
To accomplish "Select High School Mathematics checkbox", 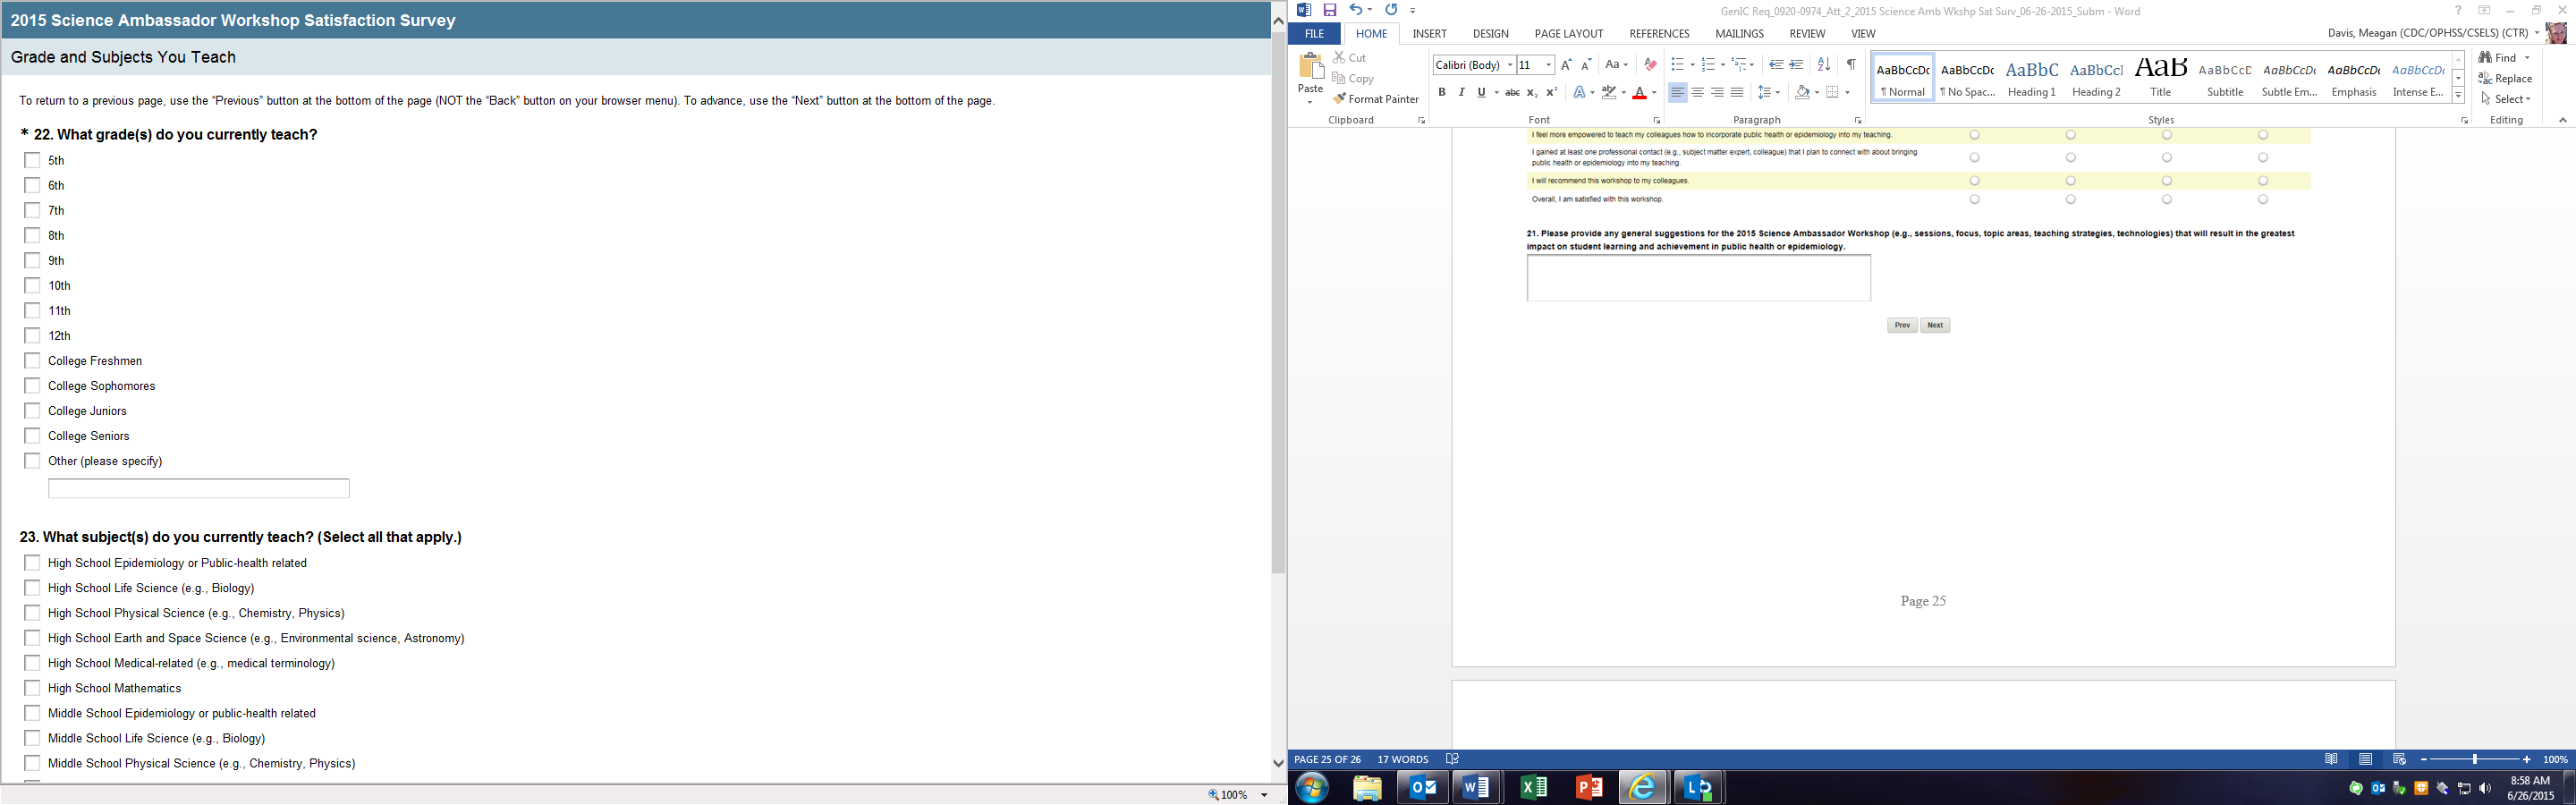I will (32, 688).
